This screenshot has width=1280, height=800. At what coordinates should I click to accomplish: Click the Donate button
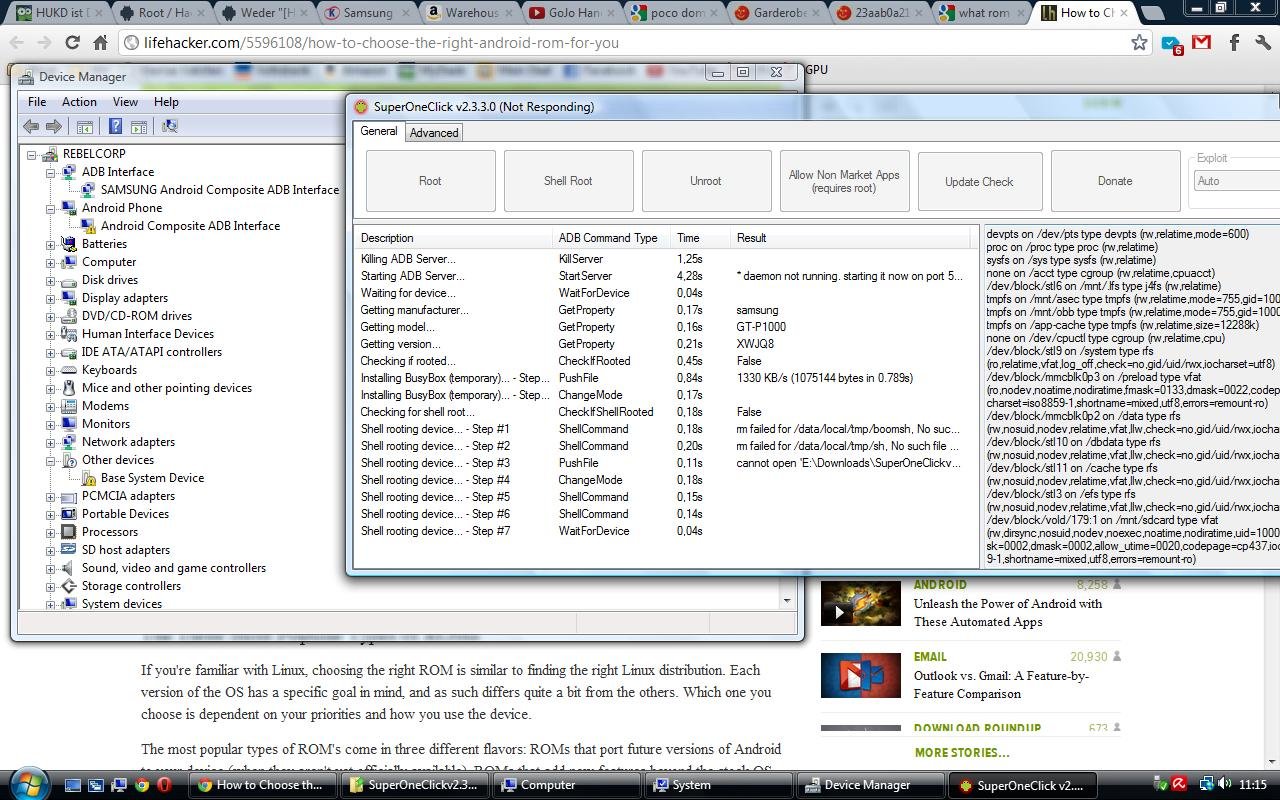pyautogui.click(x=1115, y=181)
